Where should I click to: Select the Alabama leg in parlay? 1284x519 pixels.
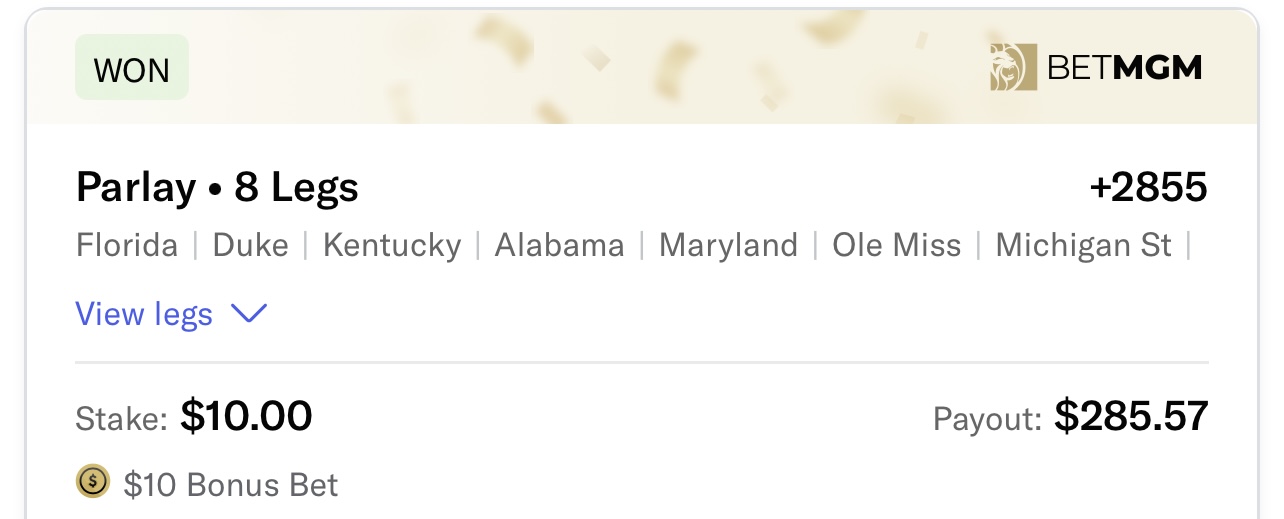point(559,245)
